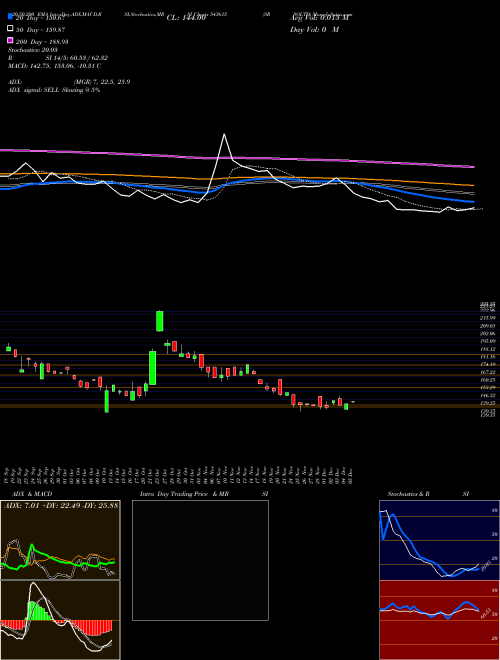Open the blue Stochastics chart panel
Viewport: 500px width, 660px height.
point(439,540)
